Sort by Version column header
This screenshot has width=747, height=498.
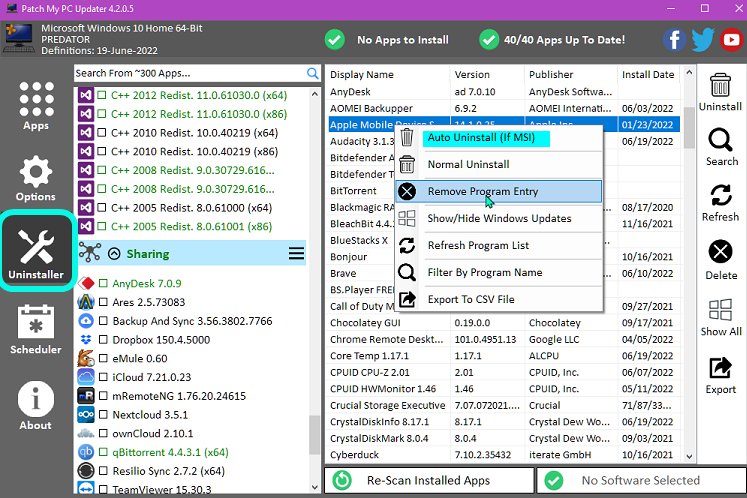point(487,74)
